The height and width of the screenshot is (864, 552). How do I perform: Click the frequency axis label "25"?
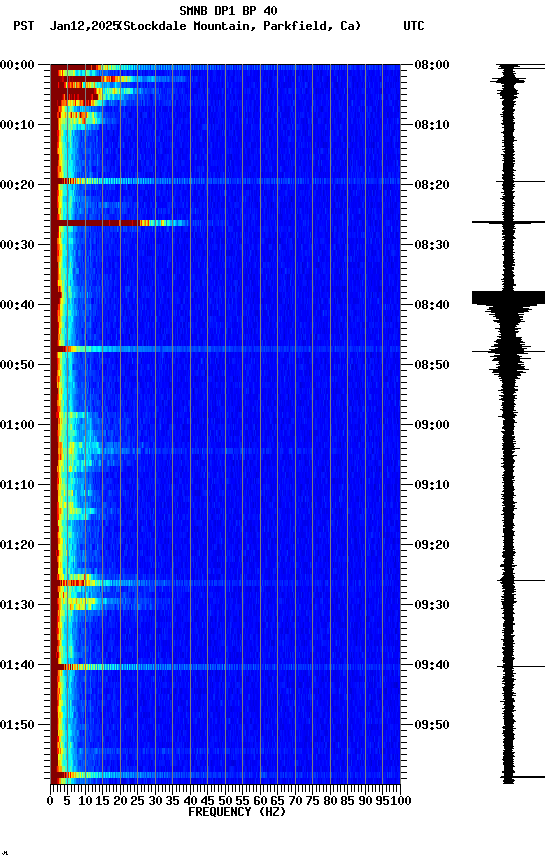point(138,802)
